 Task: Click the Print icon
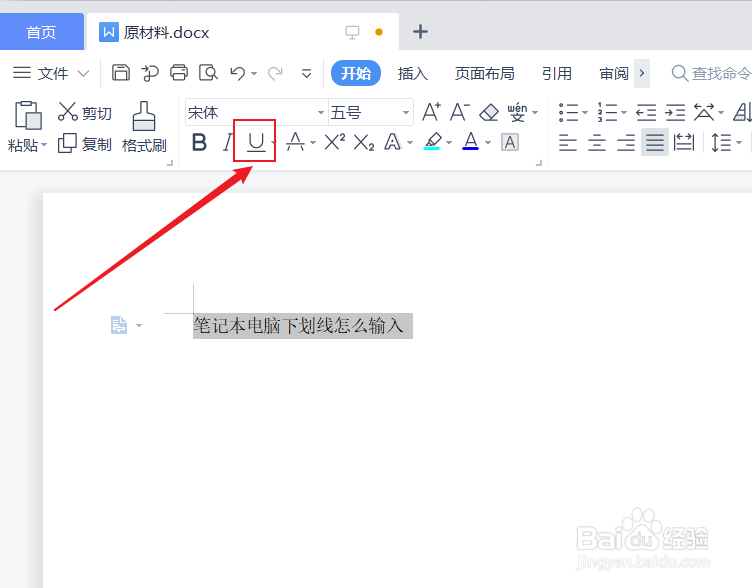click(179, 73)
